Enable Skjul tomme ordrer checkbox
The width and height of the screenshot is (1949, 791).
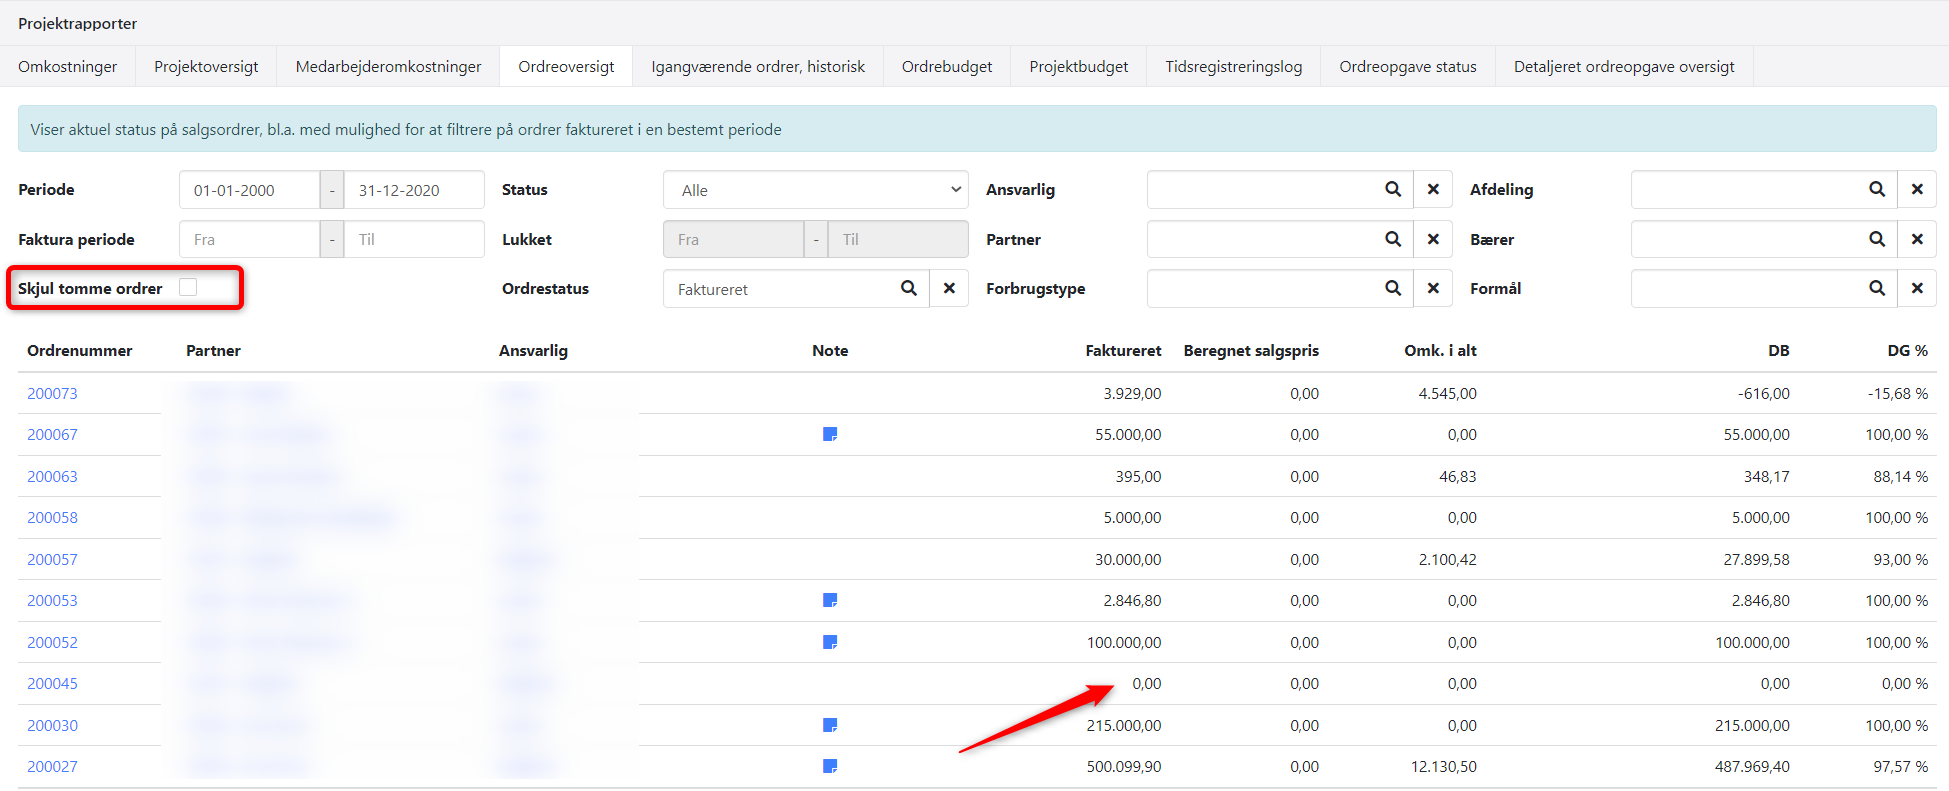tap(188, 288)
